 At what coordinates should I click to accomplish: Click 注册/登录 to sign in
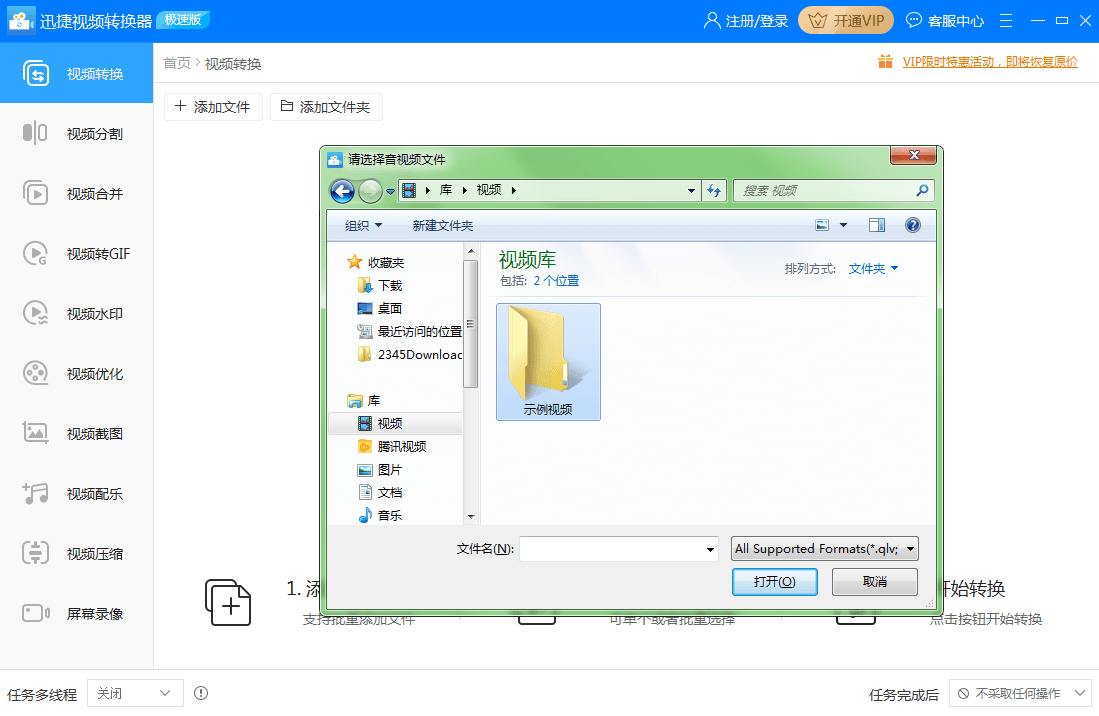pyautogui.click(x=746, y=21)
